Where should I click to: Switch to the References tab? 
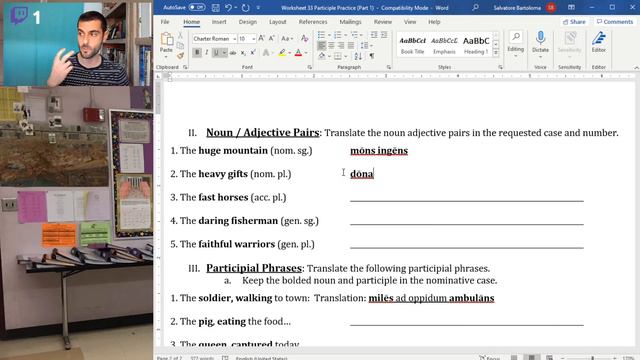[313, 22]
